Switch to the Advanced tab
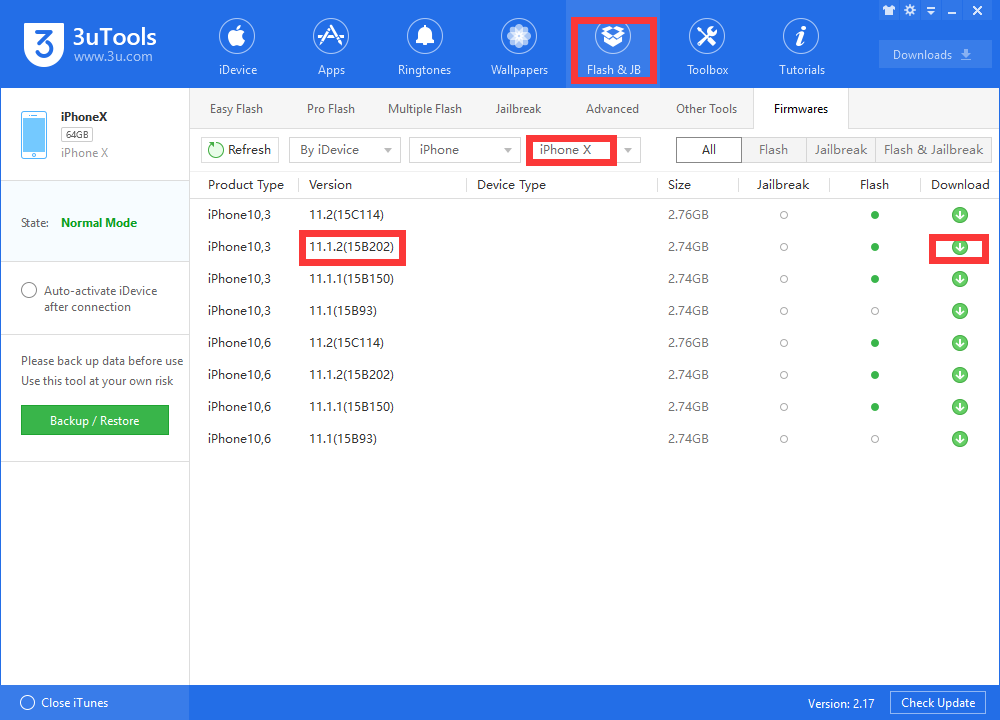1000x720 pixels. 612,109
